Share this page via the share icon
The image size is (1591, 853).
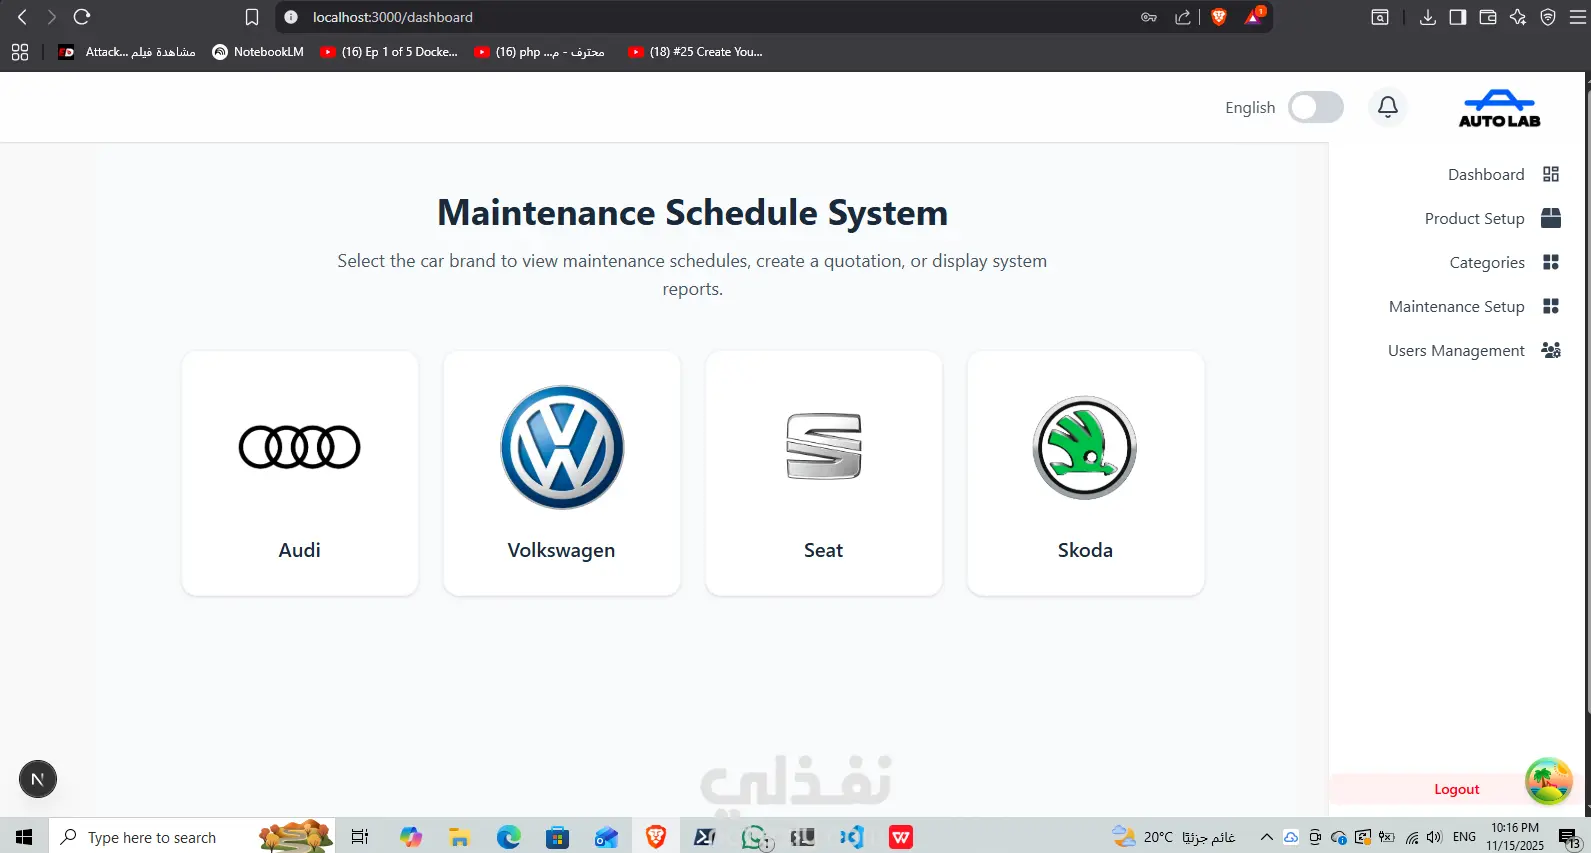1183,17
